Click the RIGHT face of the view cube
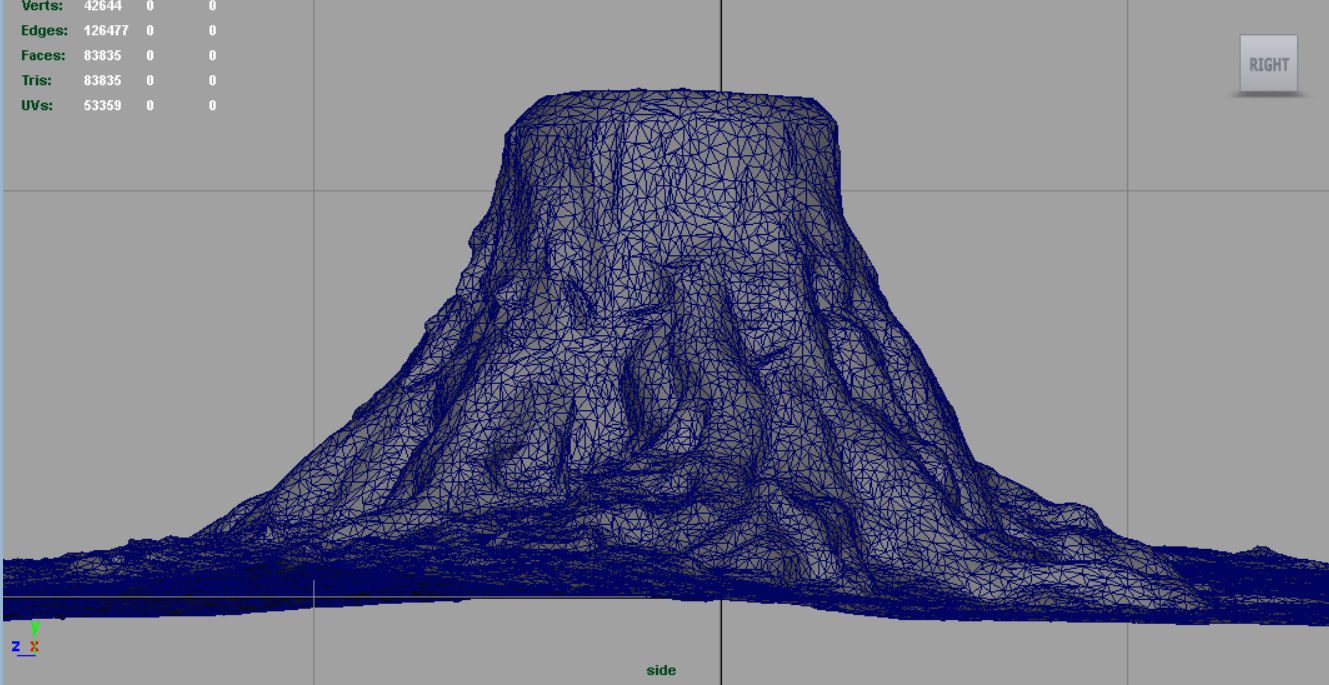The image size is (1329, 685). [1268, 64]
